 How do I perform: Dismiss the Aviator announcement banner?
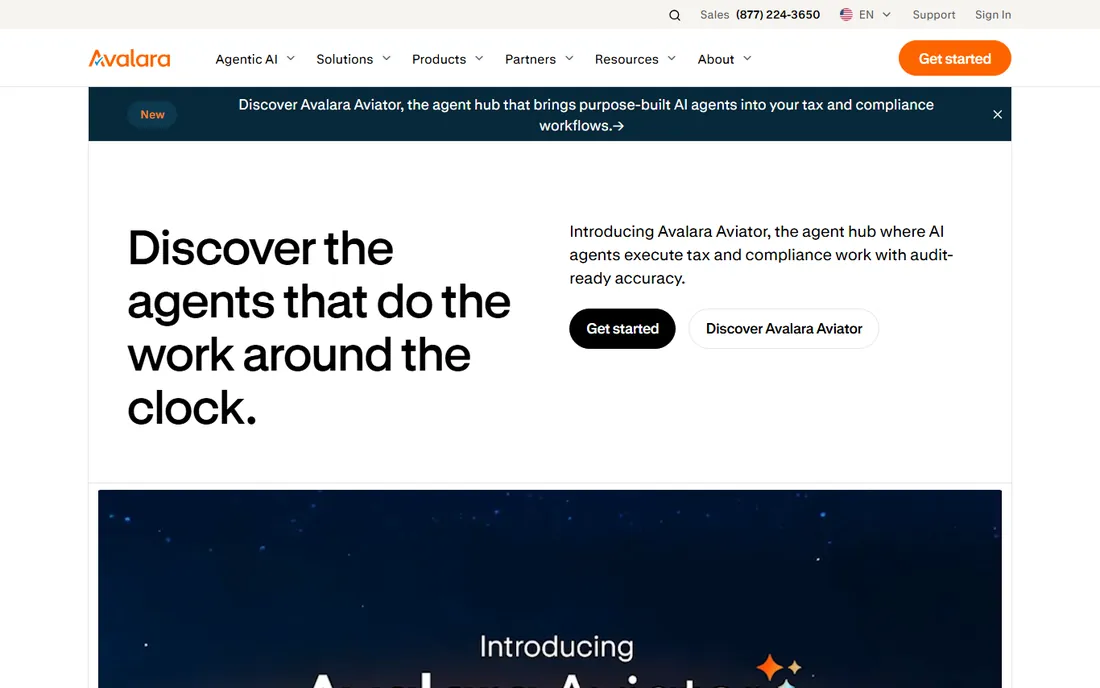pyautogui.click(x=997, y=114)
